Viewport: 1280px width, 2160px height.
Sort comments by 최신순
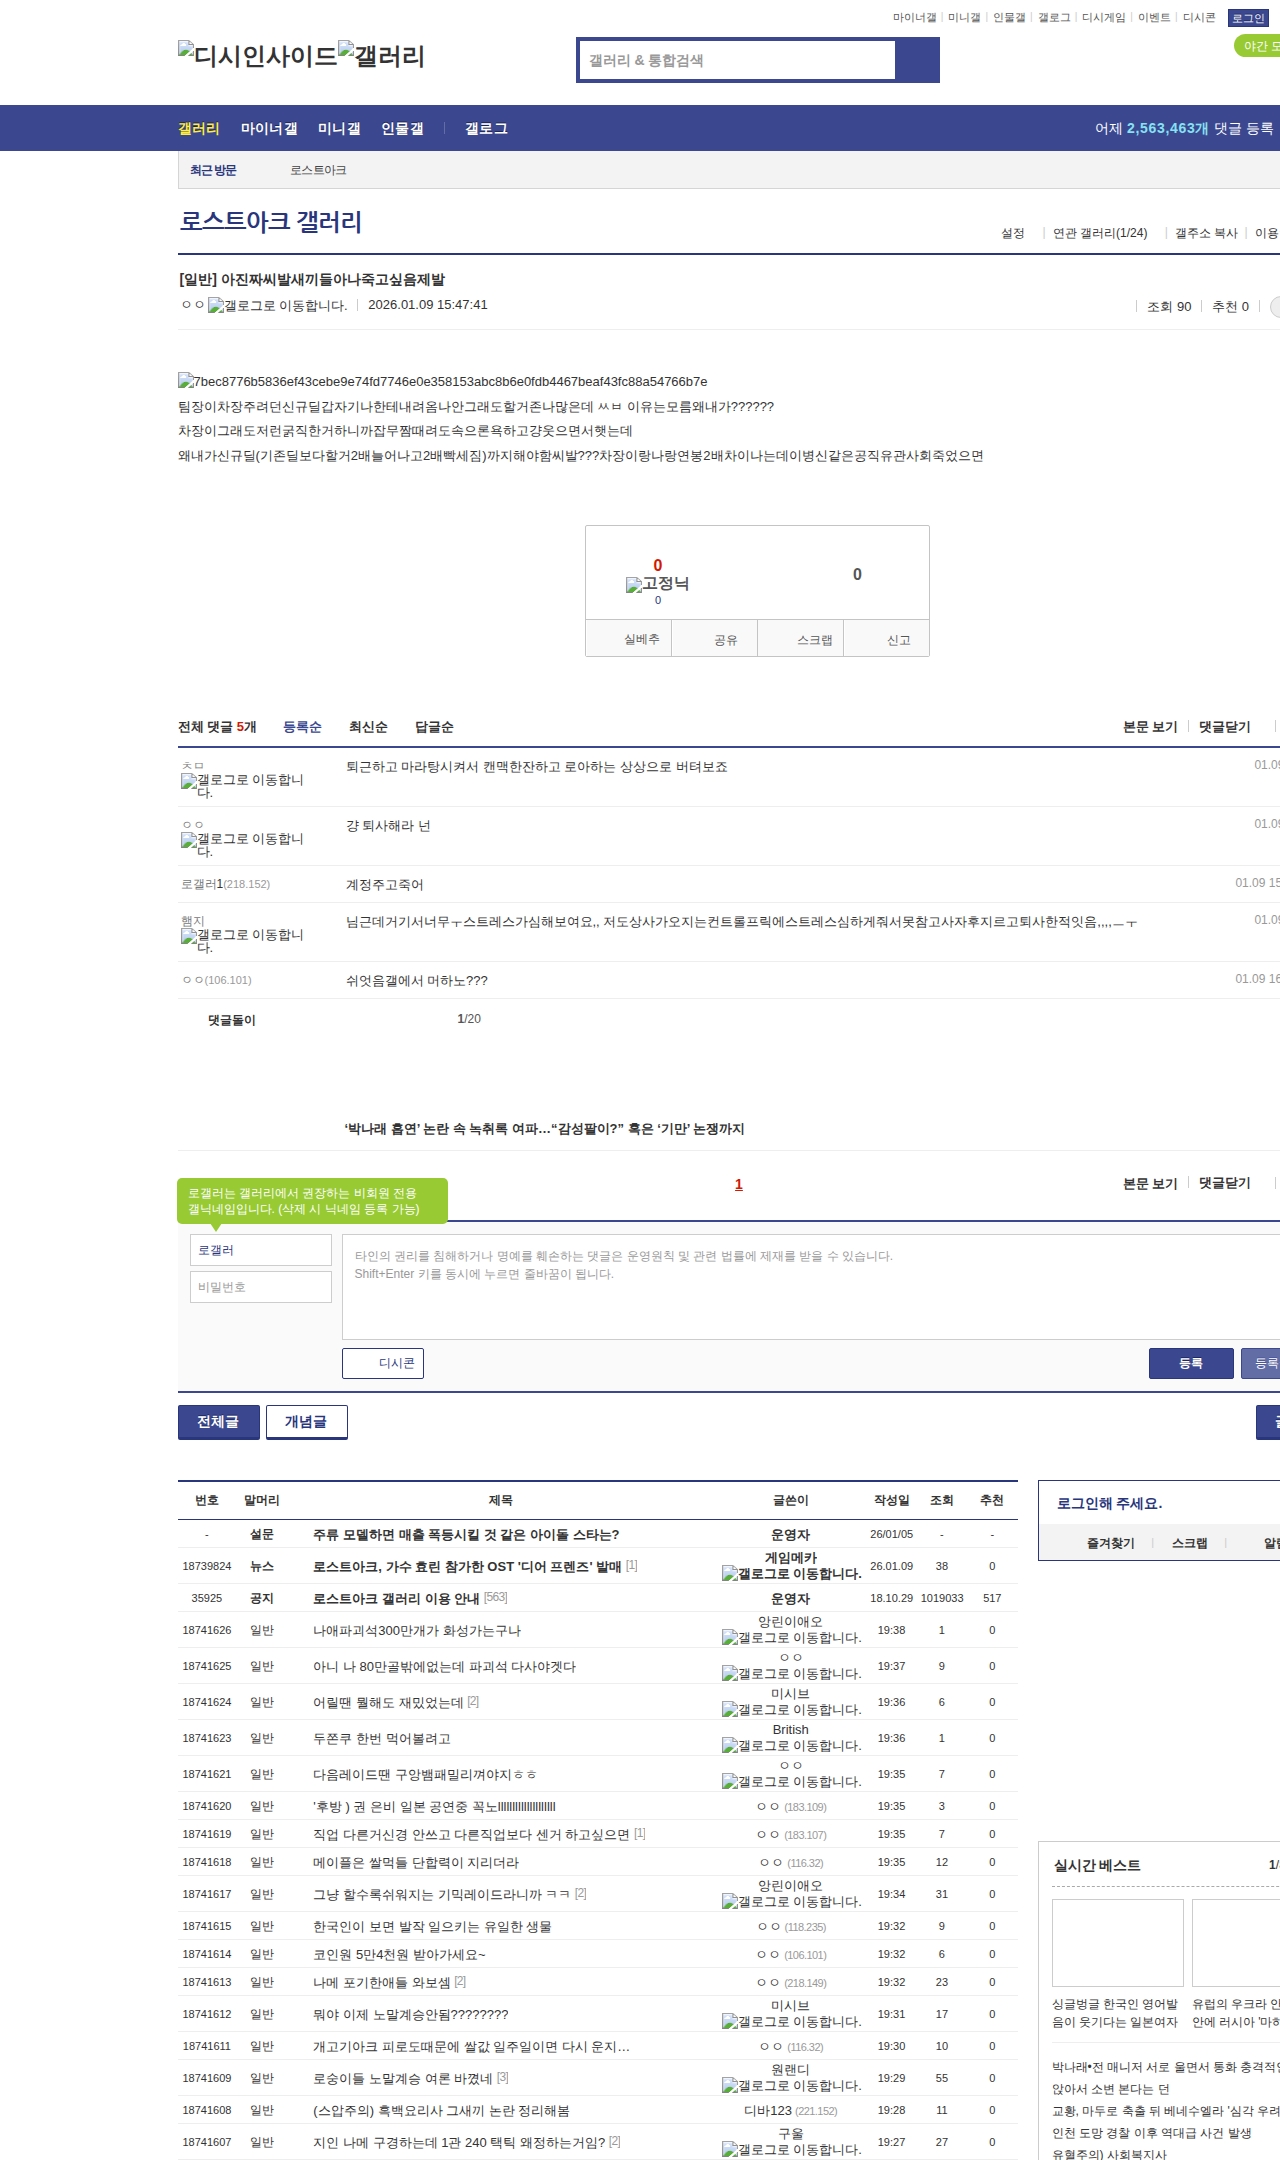point(368,727)
